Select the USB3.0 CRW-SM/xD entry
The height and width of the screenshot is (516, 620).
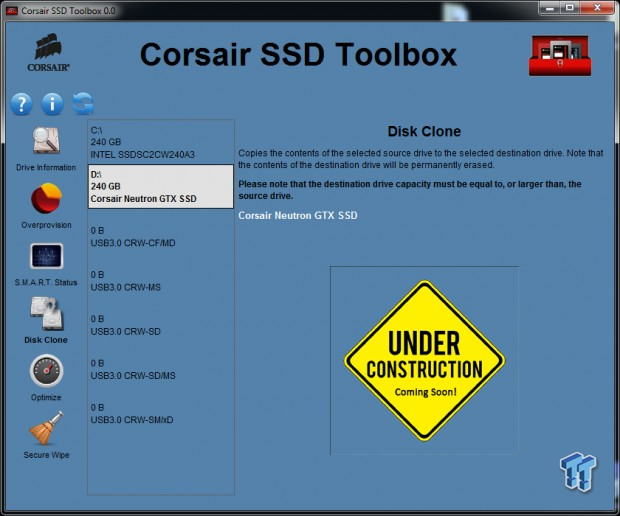161,408
